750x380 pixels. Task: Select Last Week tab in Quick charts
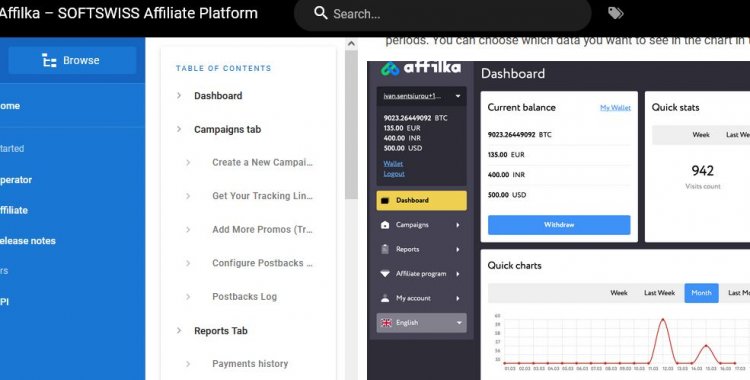point(659,293)
